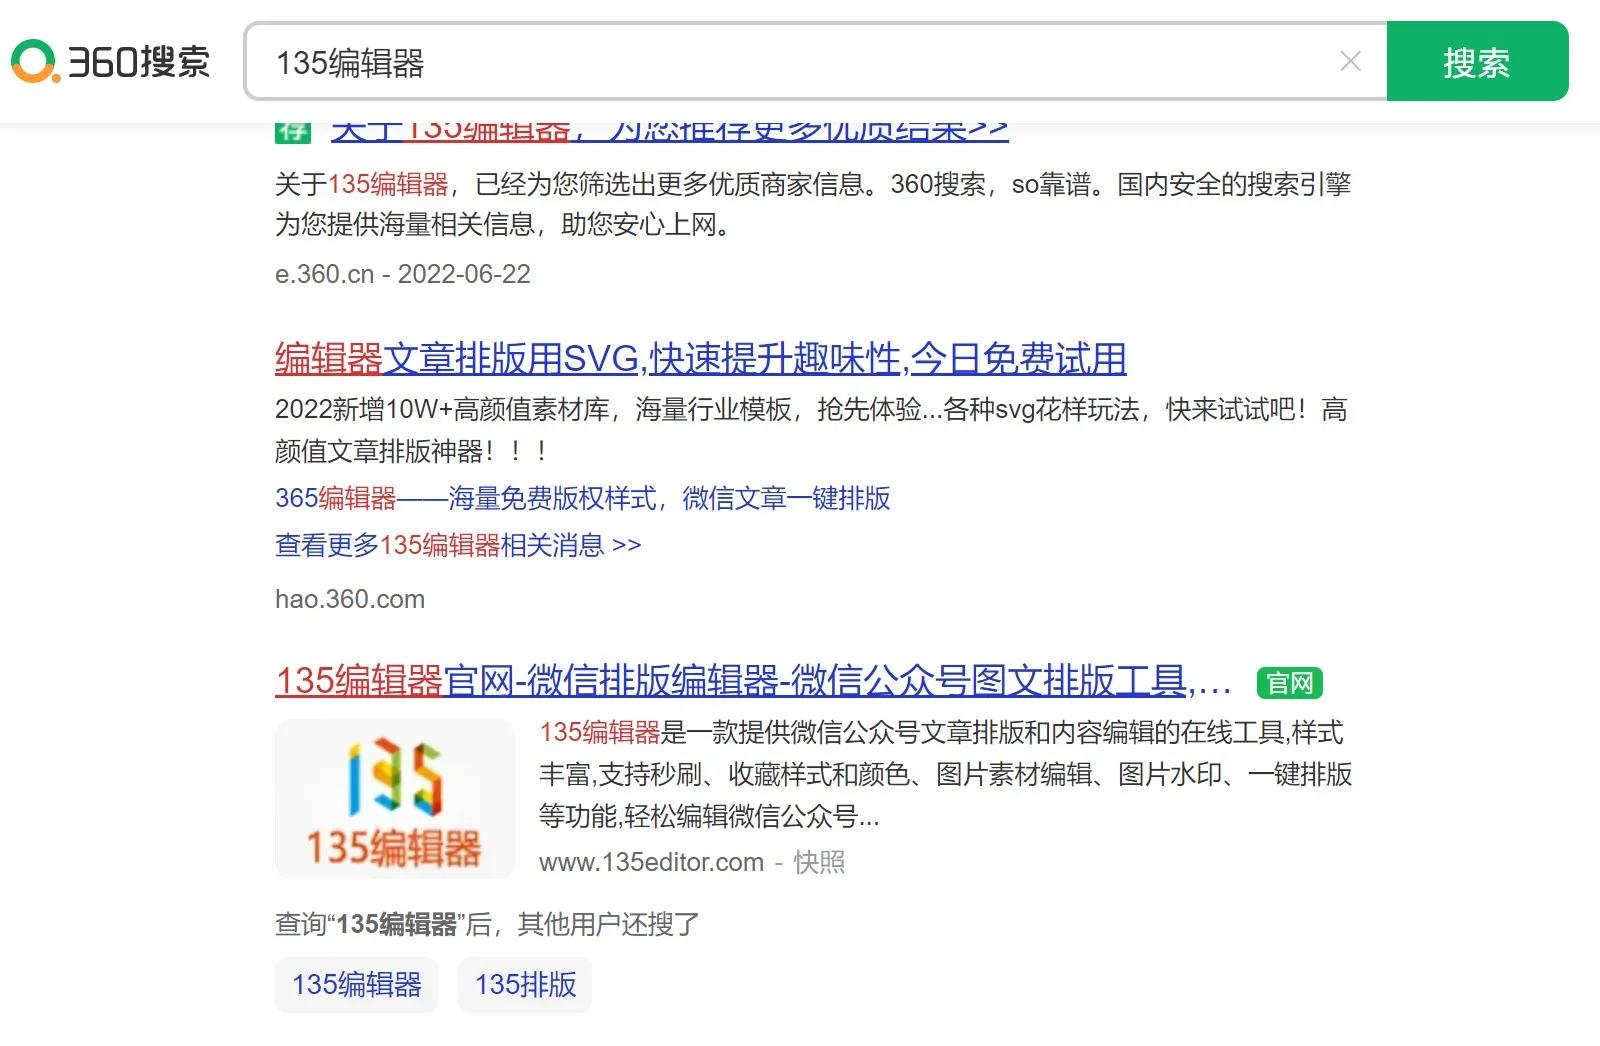Select related search 135编辑器
Screen dimensions: 1600x1046
[x=356, y=985]
